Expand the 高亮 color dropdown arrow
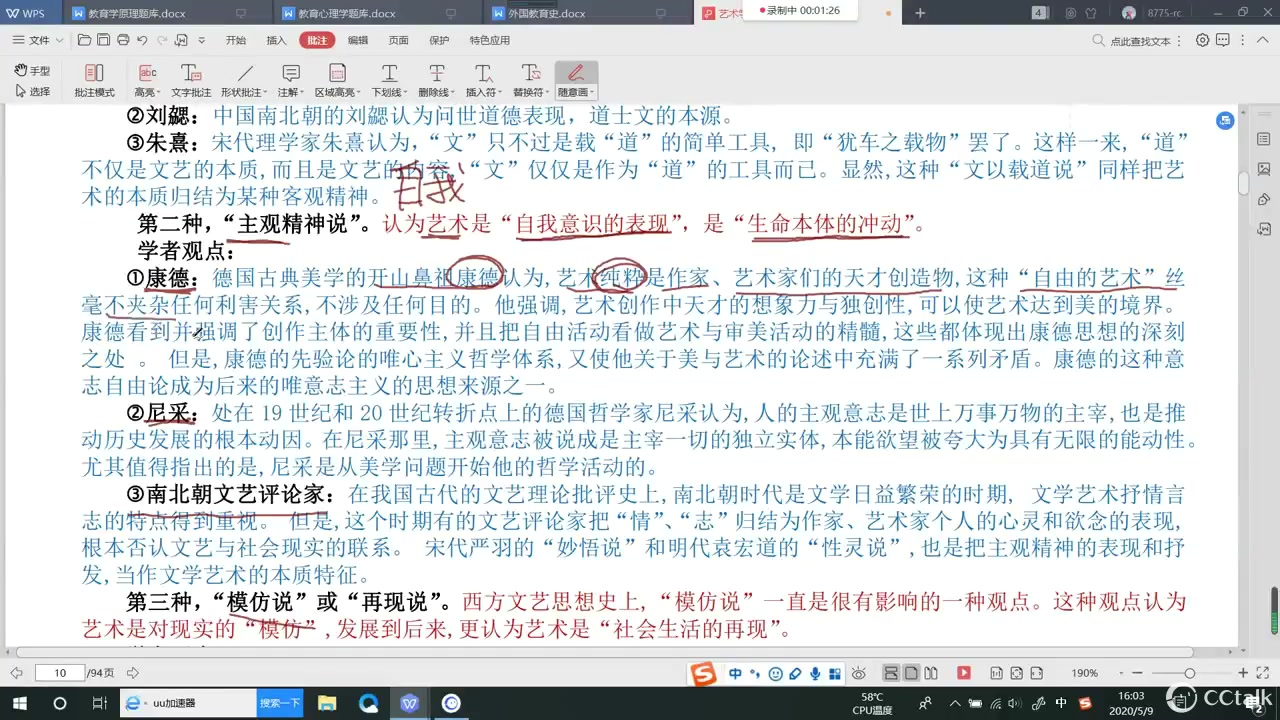Screen dimensions: 1280x720 [159, 92]
